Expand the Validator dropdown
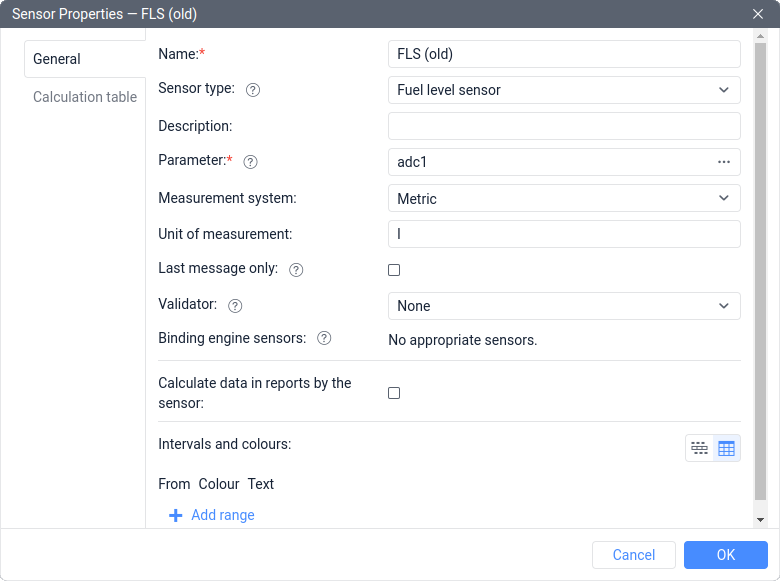780x581 pixels. tap(564, 306)
